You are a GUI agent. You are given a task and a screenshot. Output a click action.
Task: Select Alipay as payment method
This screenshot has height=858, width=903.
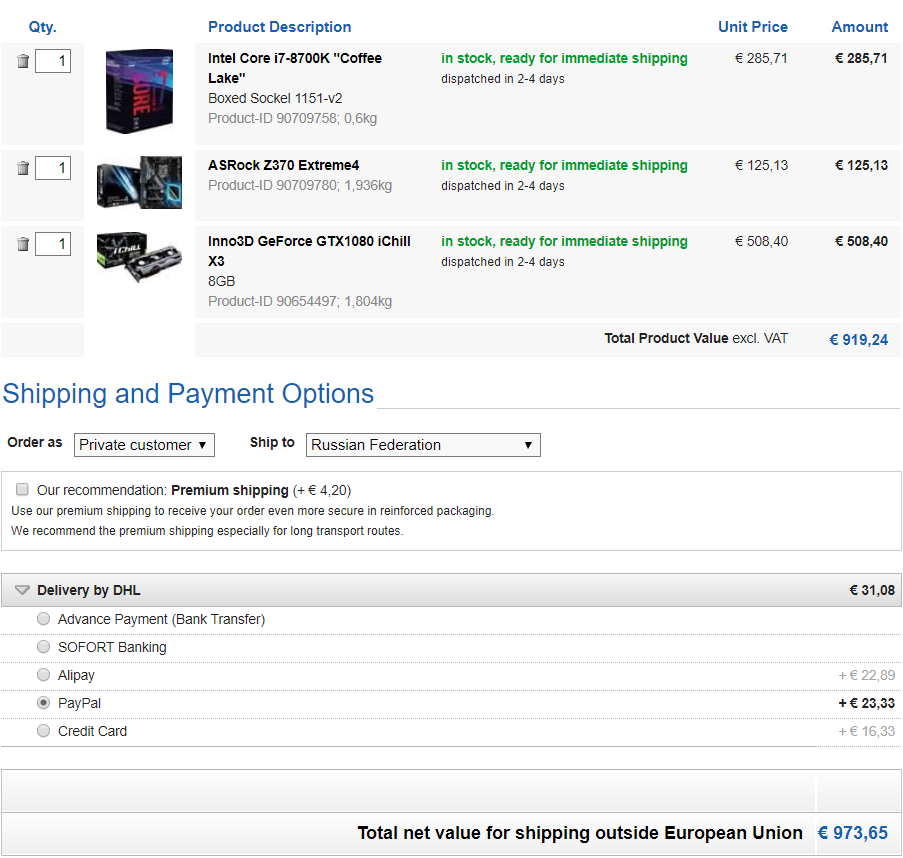tap(43, 675)
